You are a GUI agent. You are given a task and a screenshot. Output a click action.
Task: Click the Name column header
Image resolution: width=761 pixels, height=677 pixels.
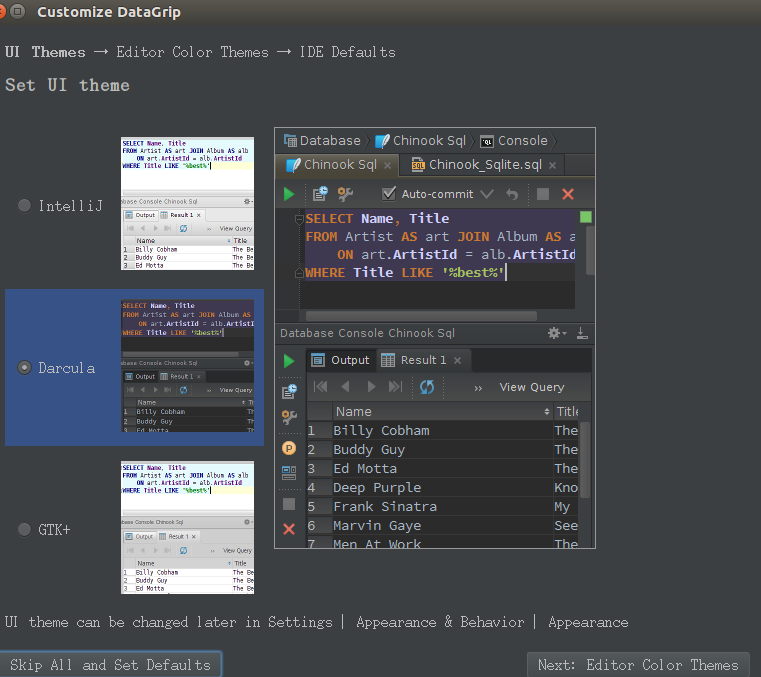443,412
